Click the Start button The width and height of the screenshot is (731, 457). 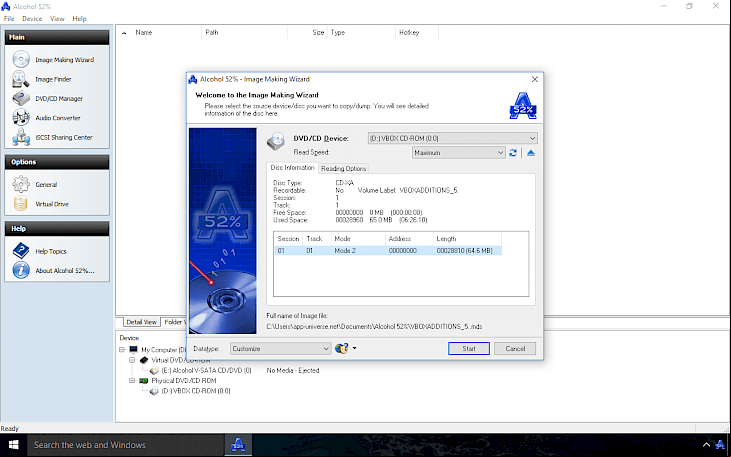(x=469, y=349)
